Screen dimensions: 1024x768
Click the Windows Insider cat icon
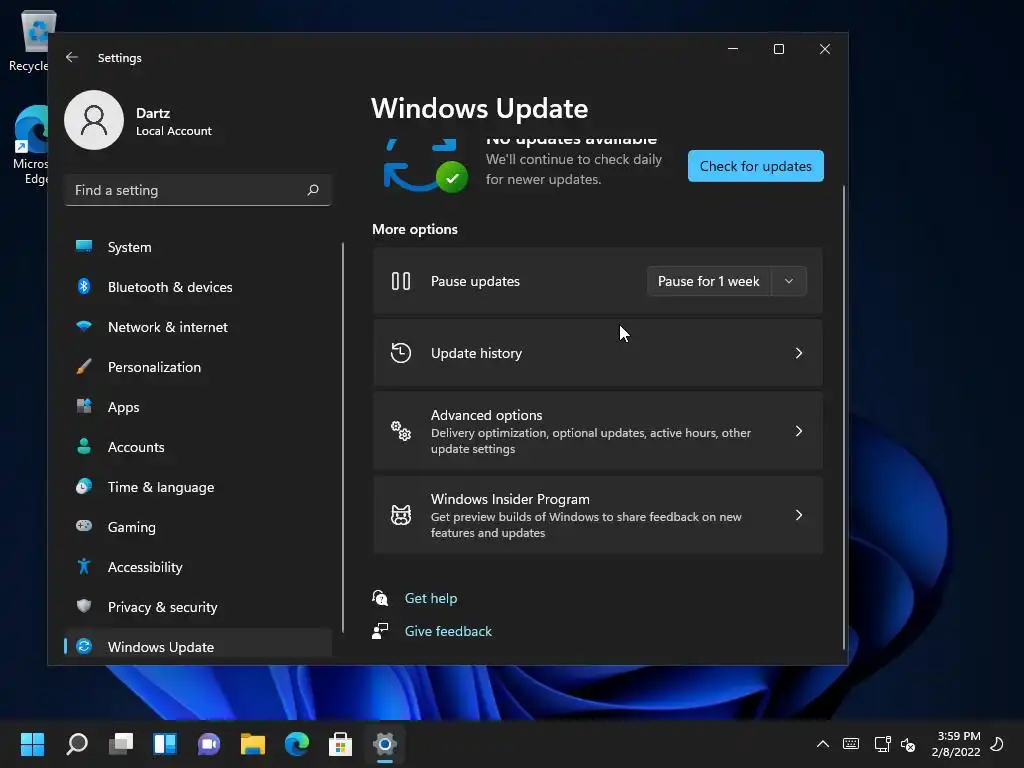coord(401,515)
